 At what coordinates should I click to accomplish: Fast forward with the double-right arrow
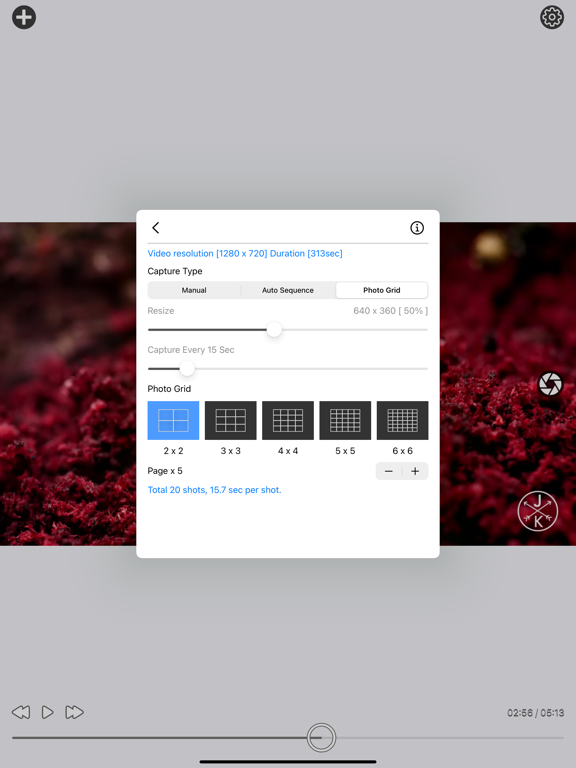point(74,712)
